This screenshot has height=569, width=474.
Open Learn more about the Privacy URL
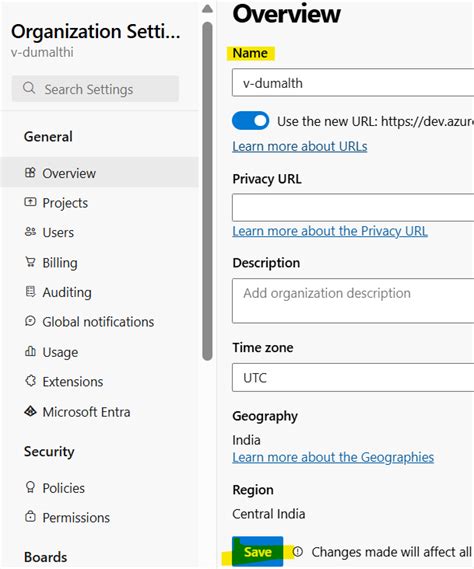point(330,231)
